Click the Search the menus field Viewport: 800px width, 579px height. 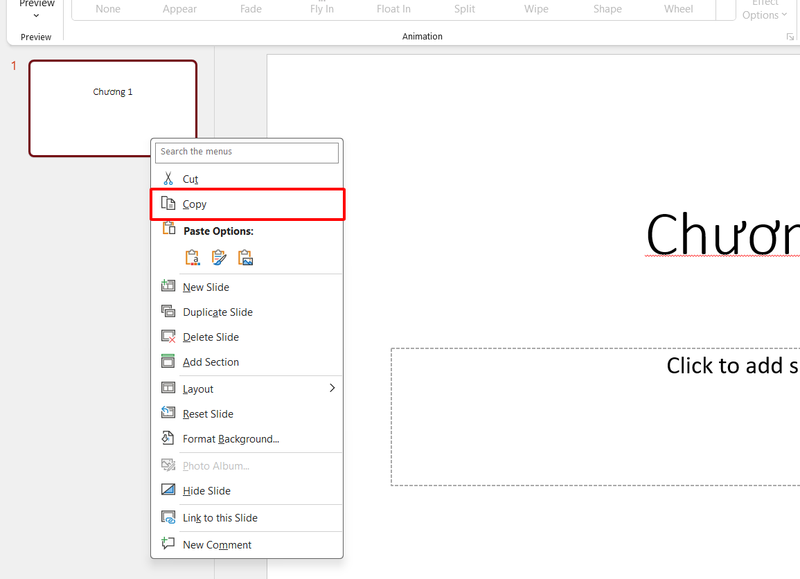(x=247, y=152)
